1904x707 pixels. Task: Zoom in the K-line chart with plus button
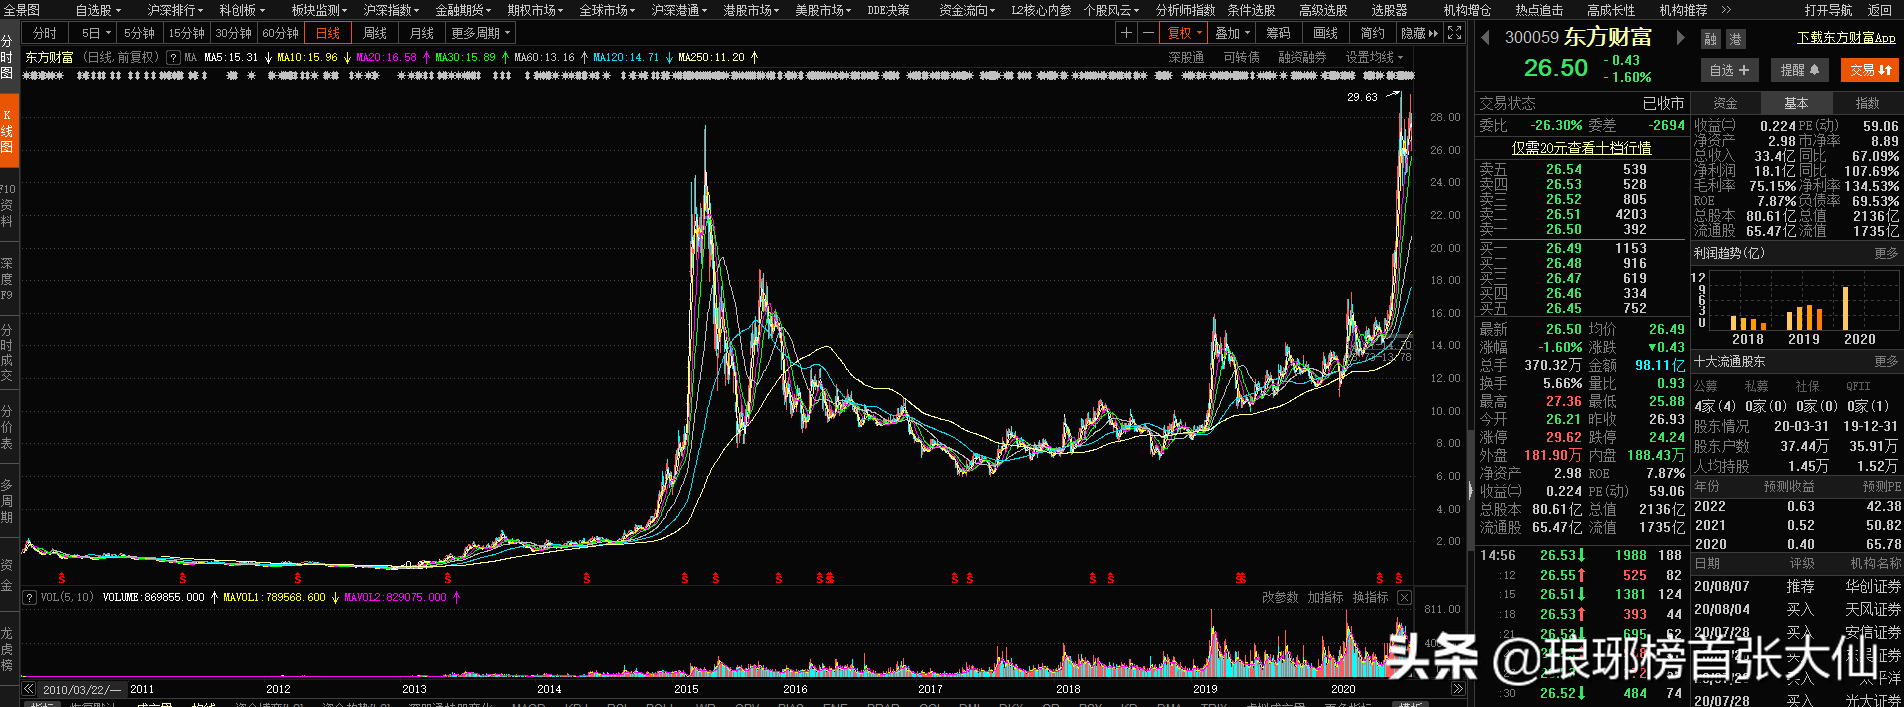[x=1127, y=33]
